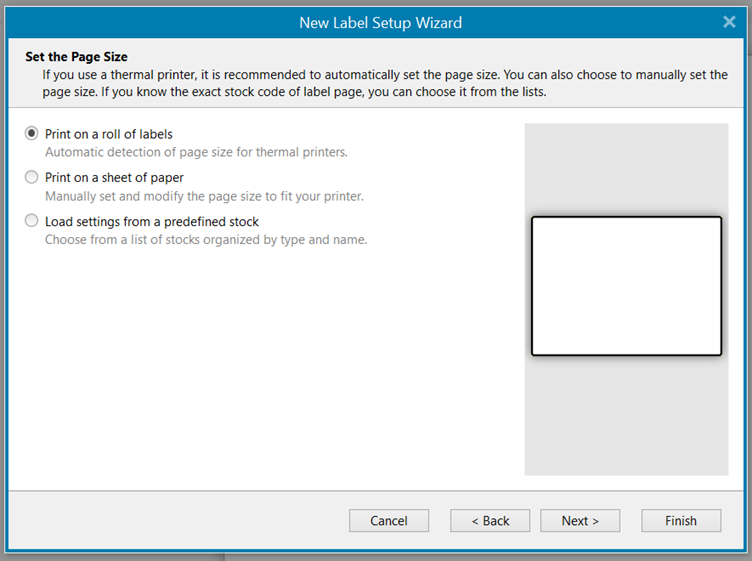Click the 'Manually set and modify the page size' description
Viewport: 752px width, 561px height.
pyautogui.click(x=204, y=196)
